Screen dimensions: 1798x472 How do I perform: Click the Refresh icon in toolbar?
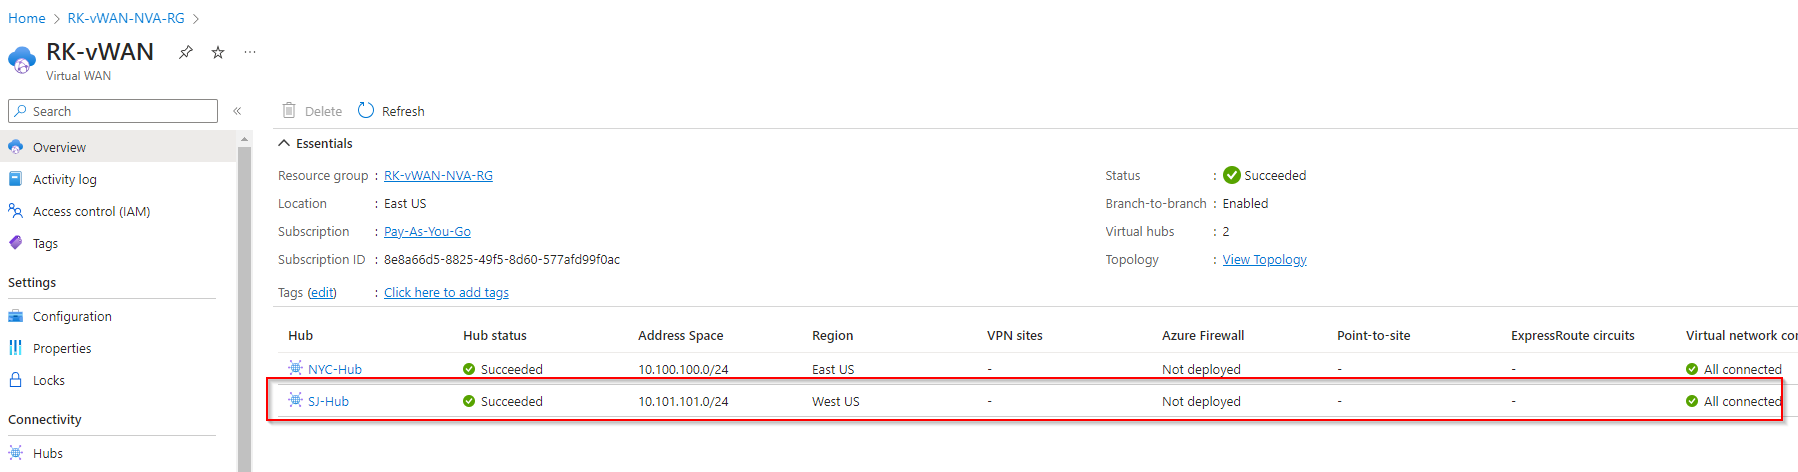click(366, 110)
